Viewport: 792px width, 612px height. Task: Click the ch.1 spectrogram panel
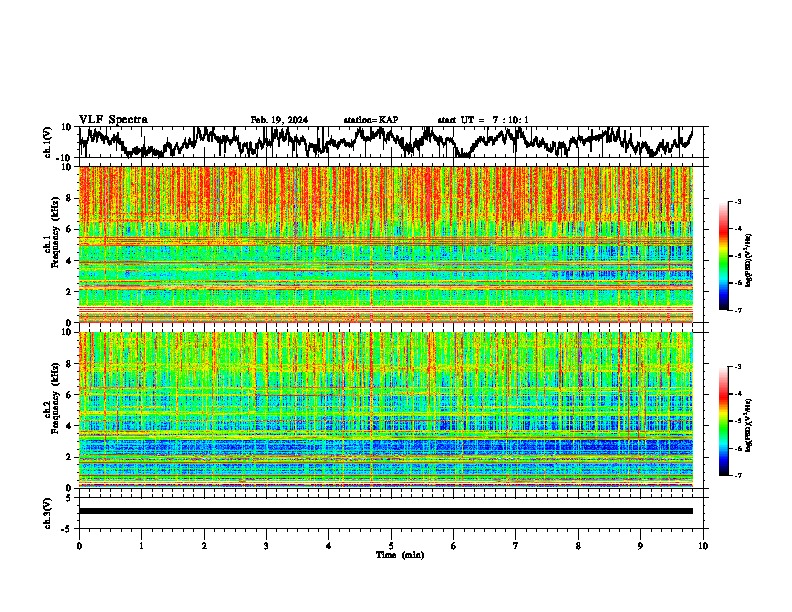pos(386,244)
